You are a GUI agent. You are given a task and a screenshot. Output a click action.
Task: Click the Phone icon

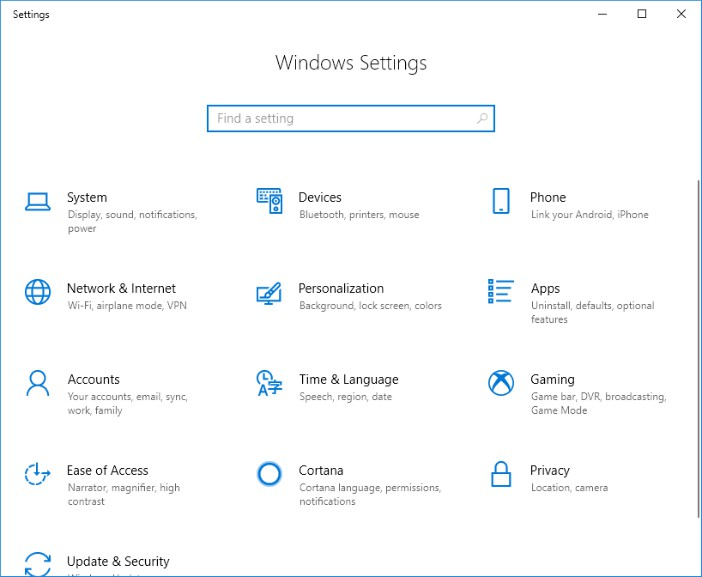pyautogui.click(x=501, y=201)
